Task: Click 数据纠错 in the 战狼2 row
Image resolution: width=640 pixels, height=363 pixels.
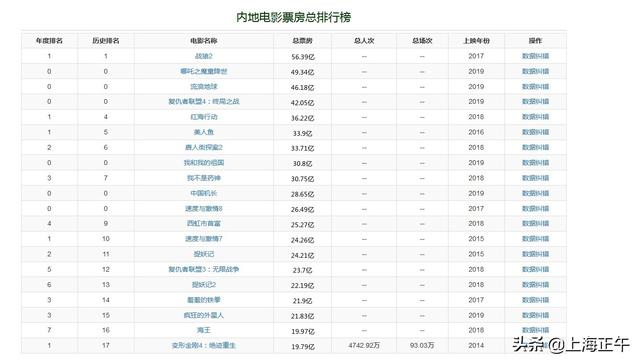Action: 535,56
